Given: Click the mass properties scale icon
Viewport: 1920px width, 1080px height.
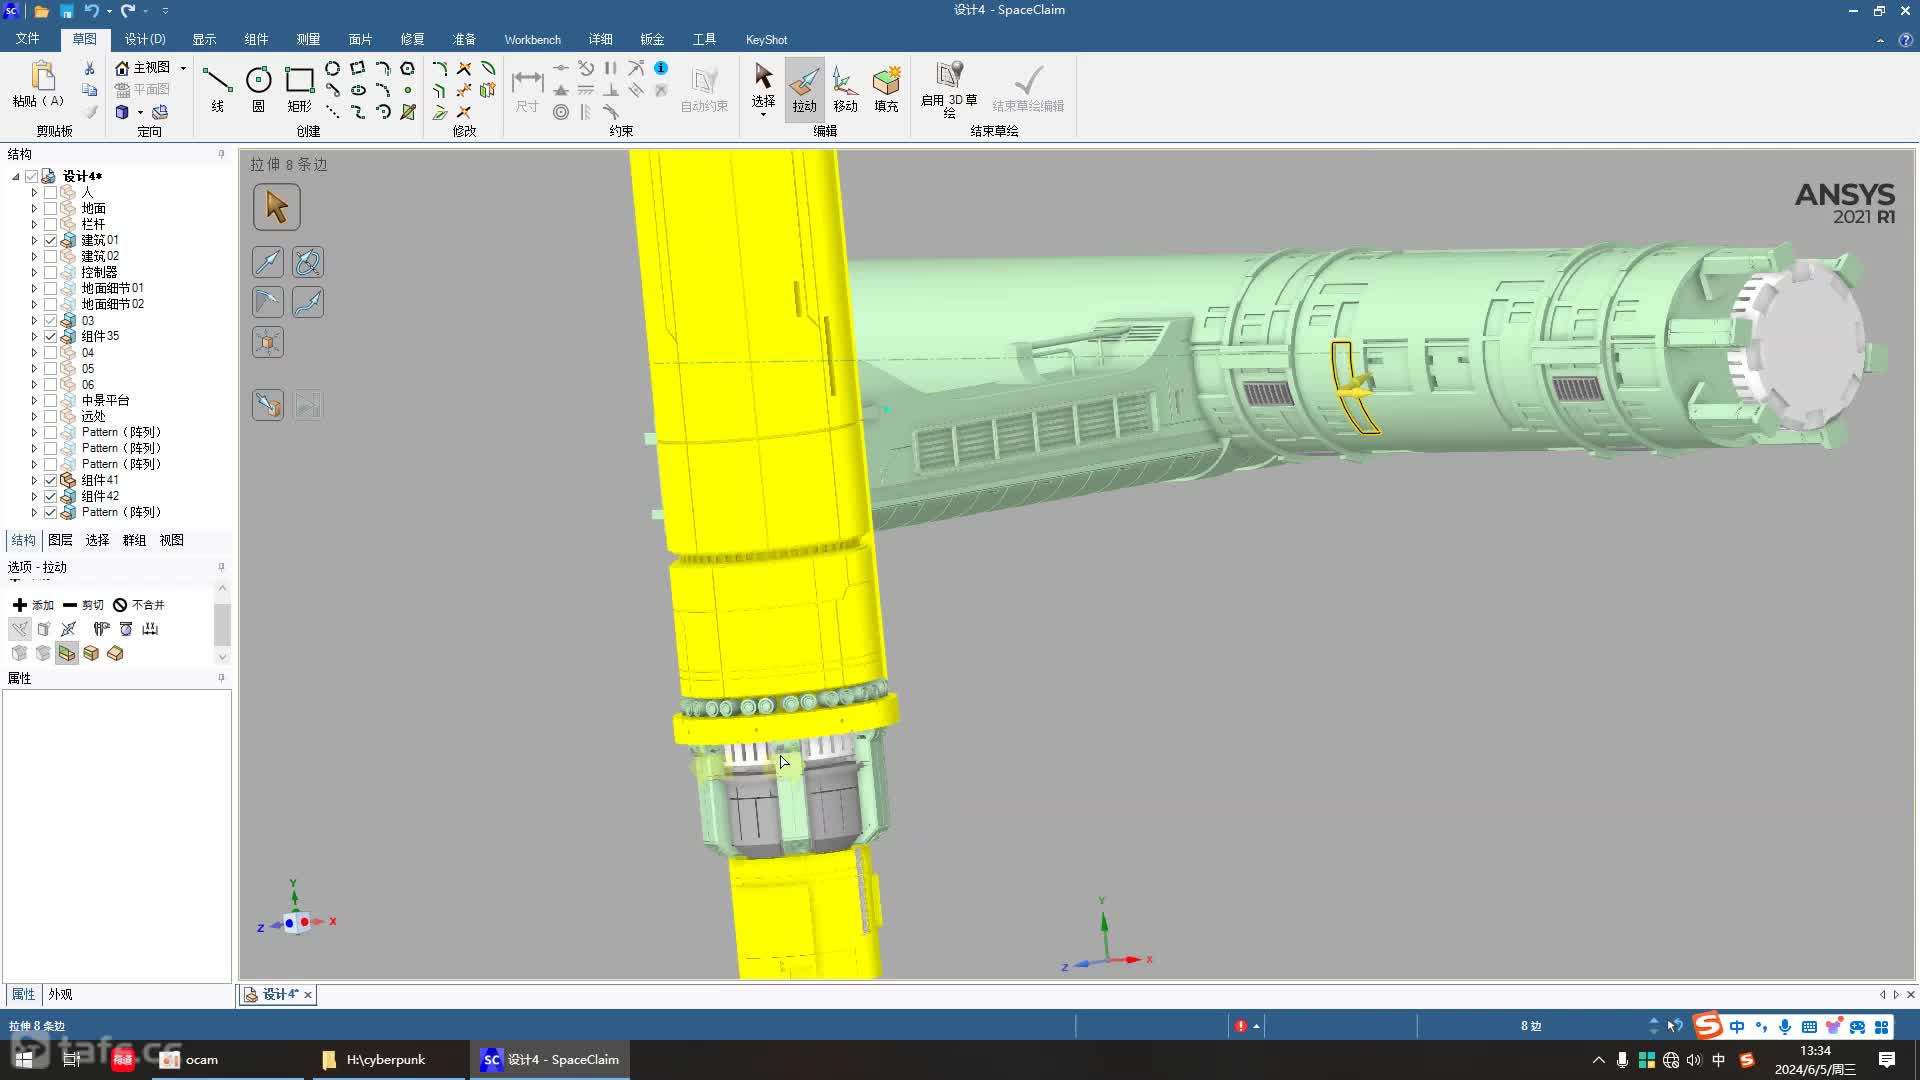Looking at the screenshot, I should coord(126,629).
